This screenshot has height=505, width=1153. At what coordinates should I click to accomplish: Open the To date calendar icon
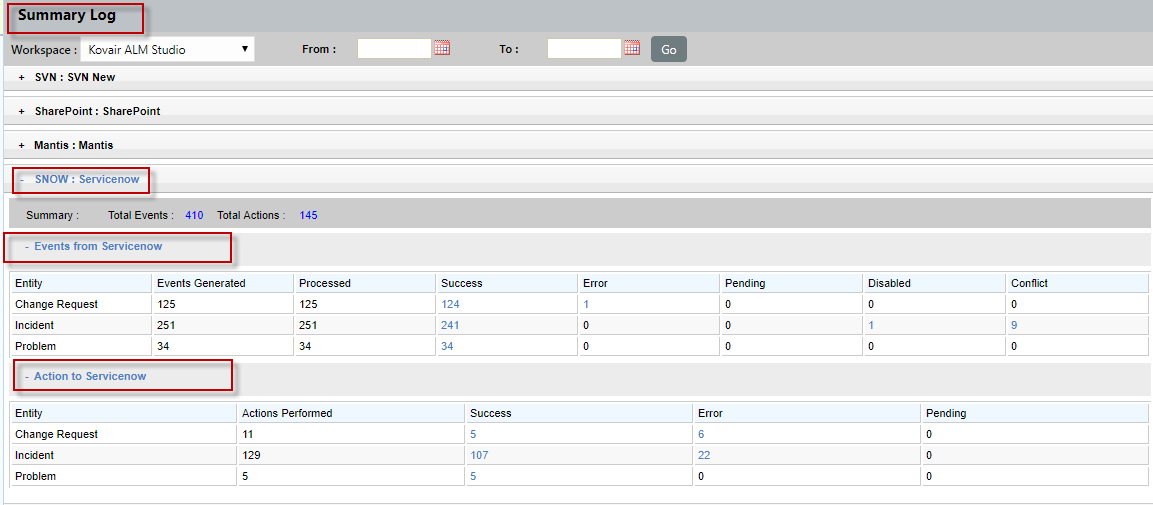click(631, 48)
